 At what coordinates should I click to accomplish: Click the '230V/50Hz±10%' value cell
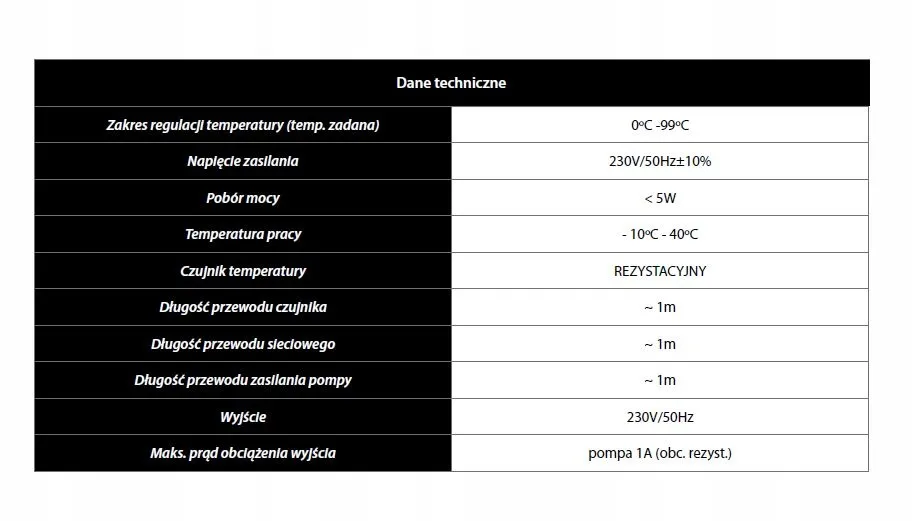660,161
